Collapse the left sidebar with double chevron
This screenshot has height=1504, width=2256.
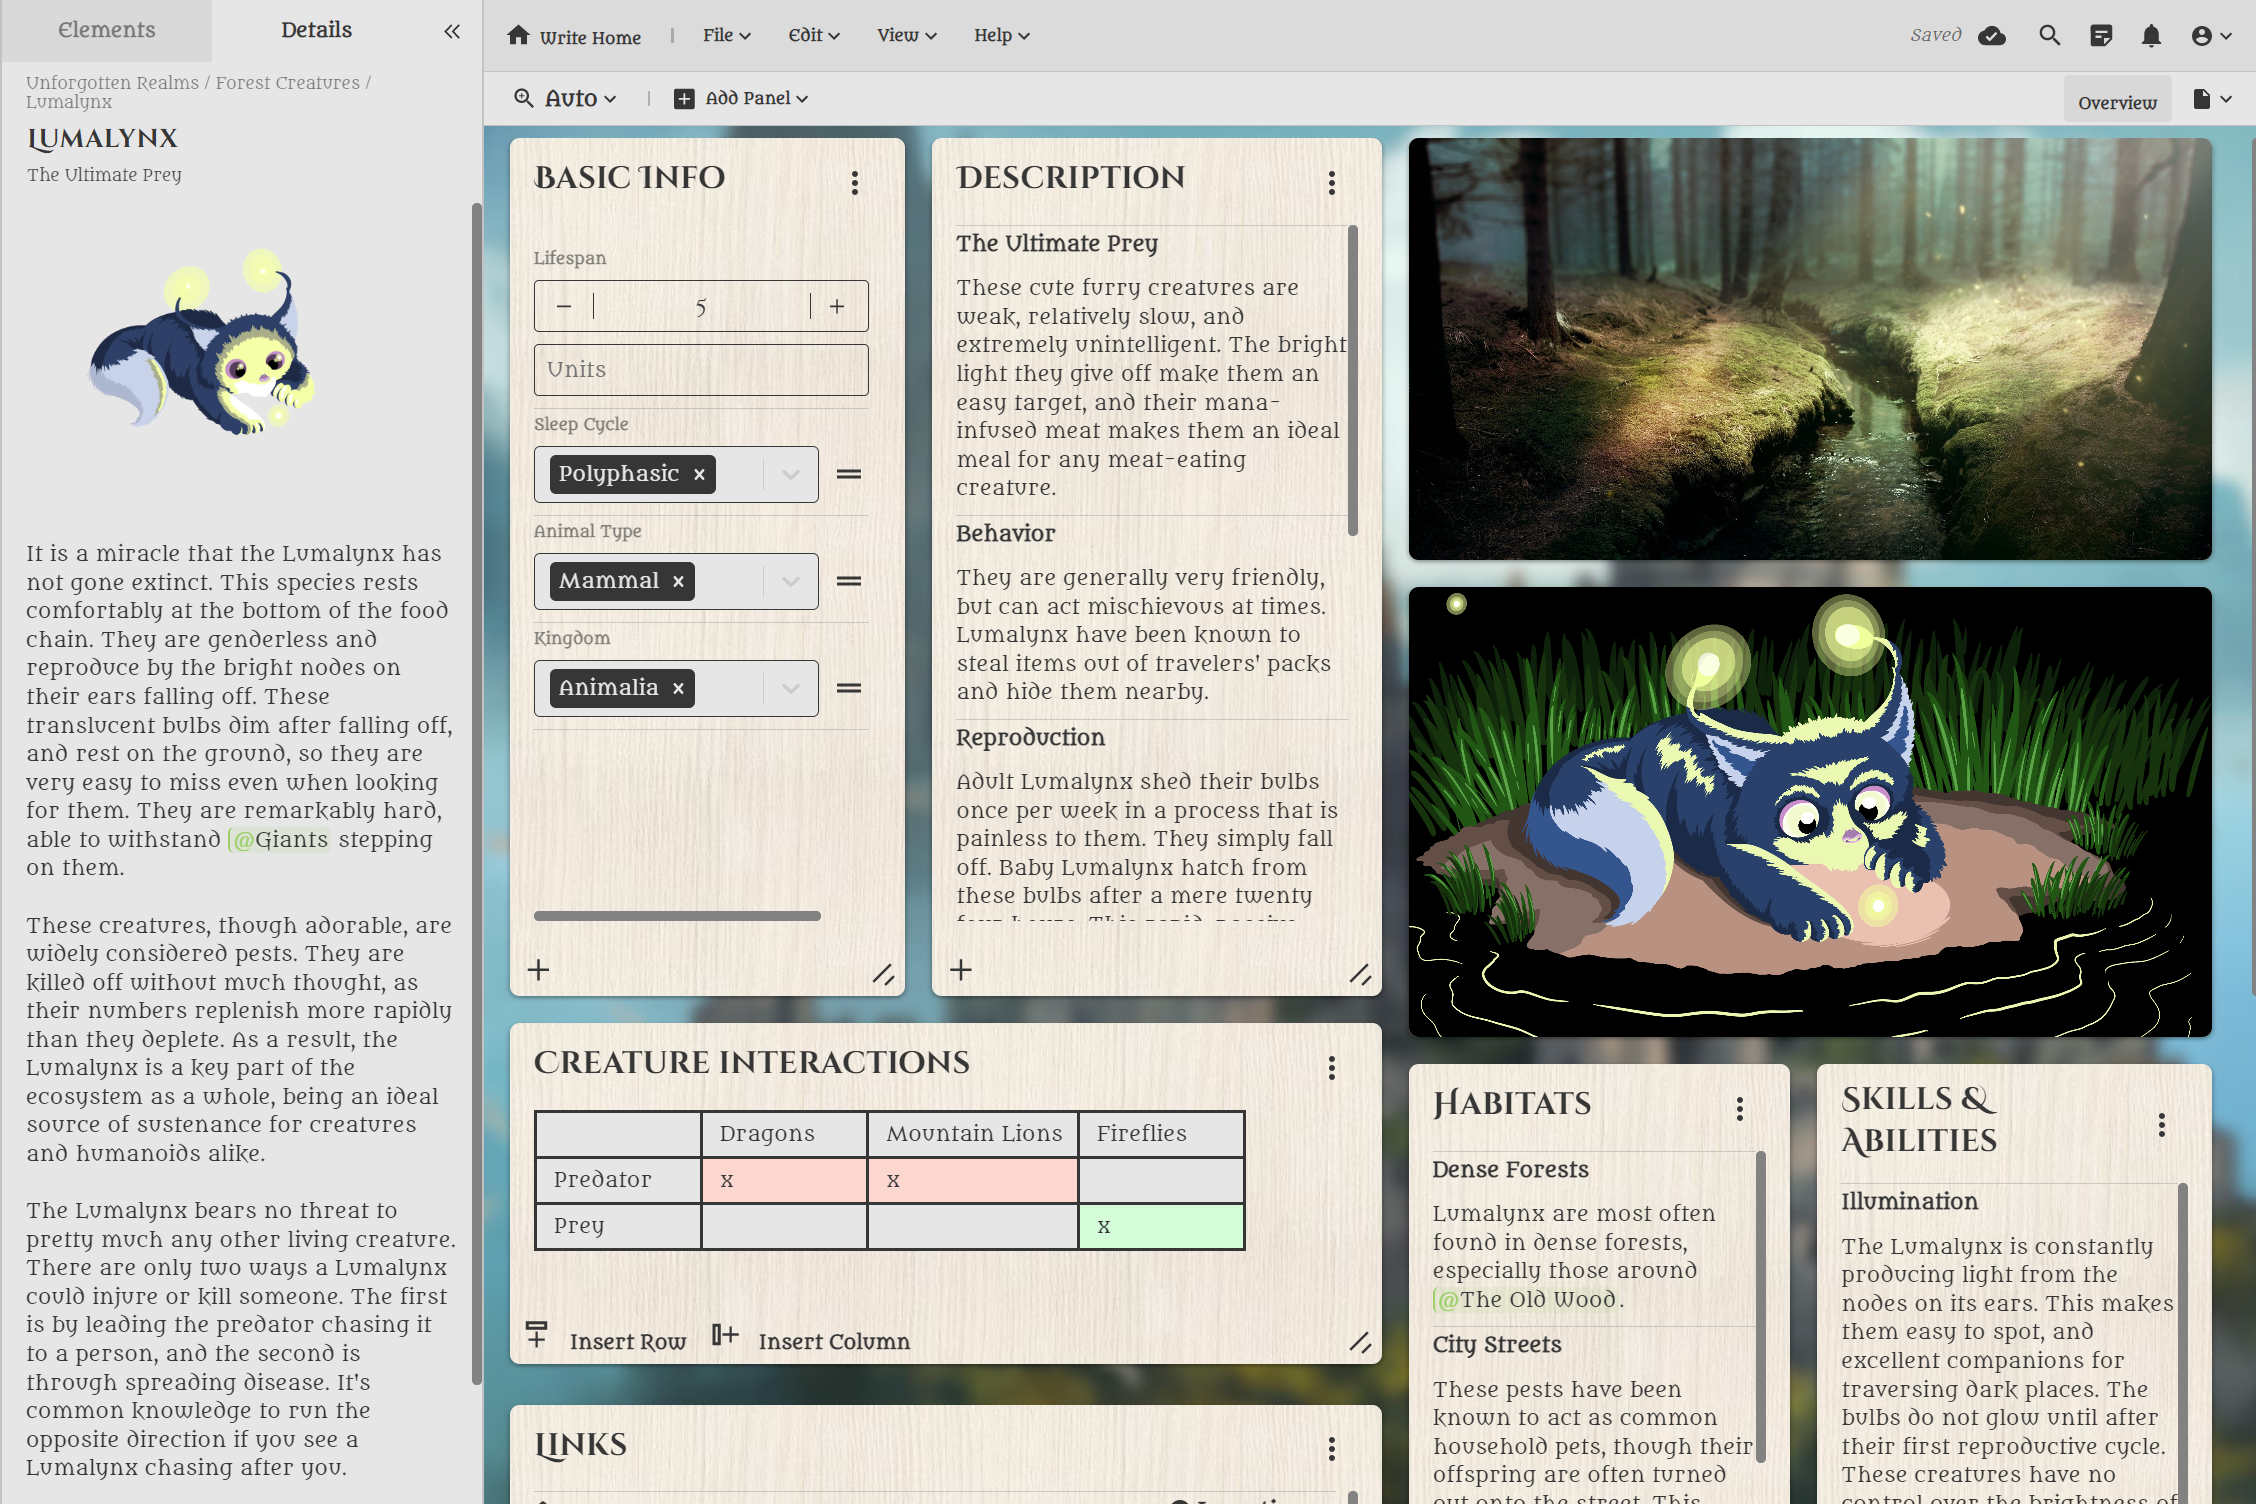[452, 31]
